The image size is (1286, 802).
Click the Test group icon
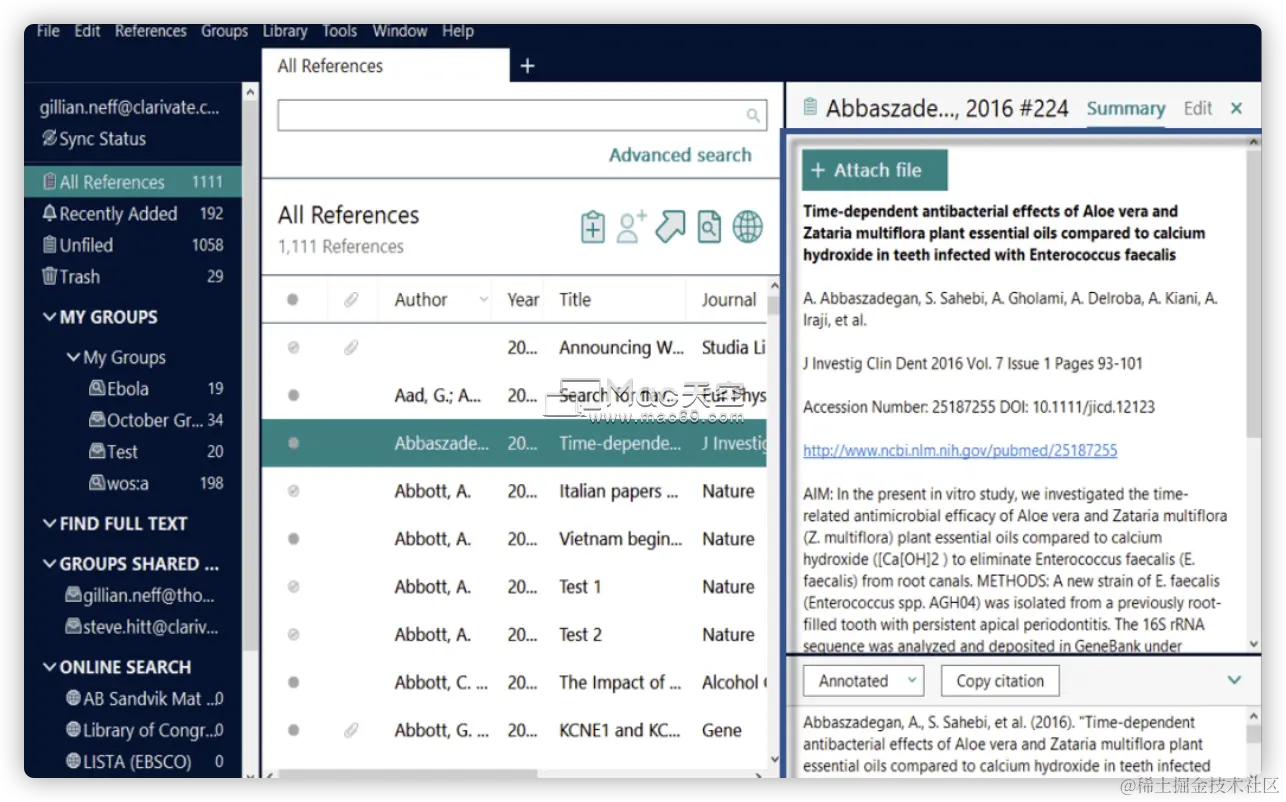point(97,451)
